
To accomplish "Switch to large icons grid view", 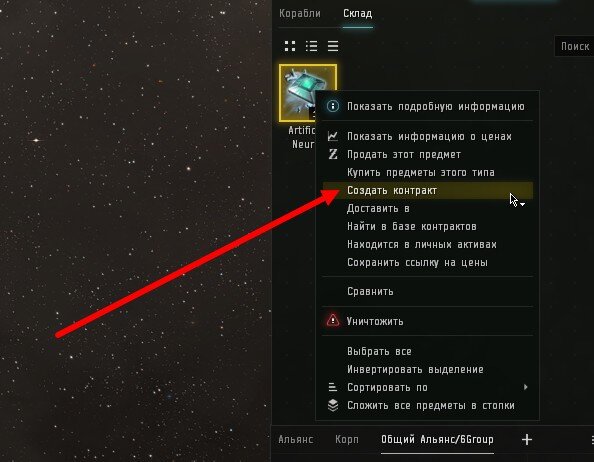I will coord(290,46).
